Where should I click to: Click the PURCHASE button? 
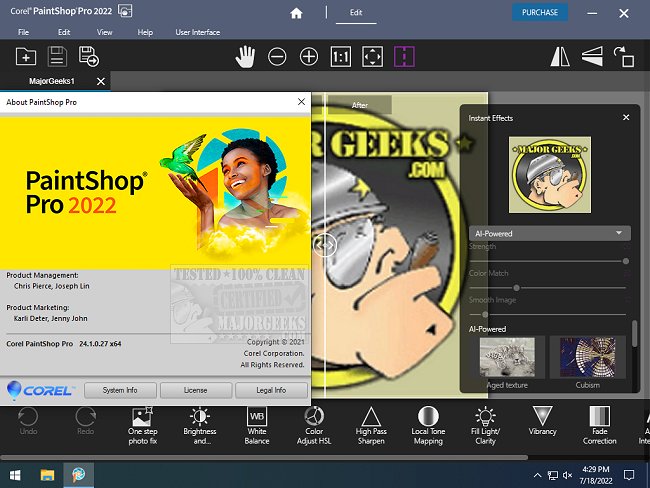(x=540, y=13)
